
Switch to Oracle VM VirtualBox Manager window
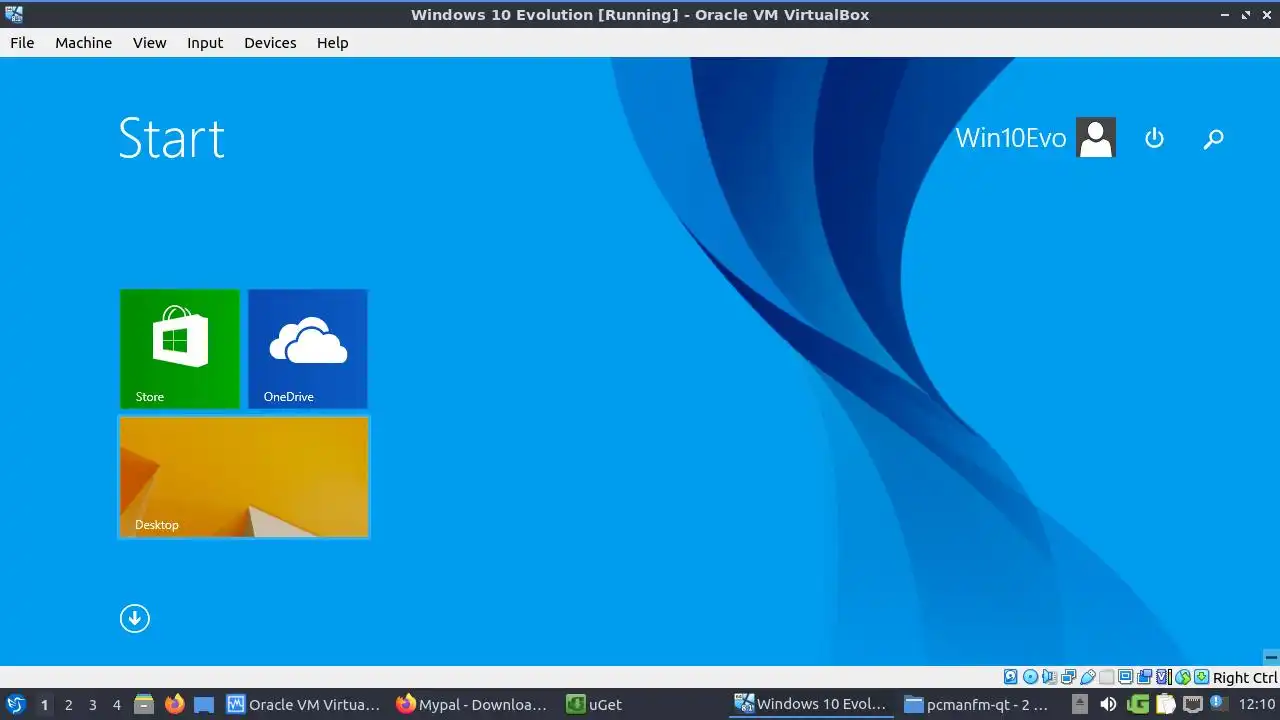(304, 704)
